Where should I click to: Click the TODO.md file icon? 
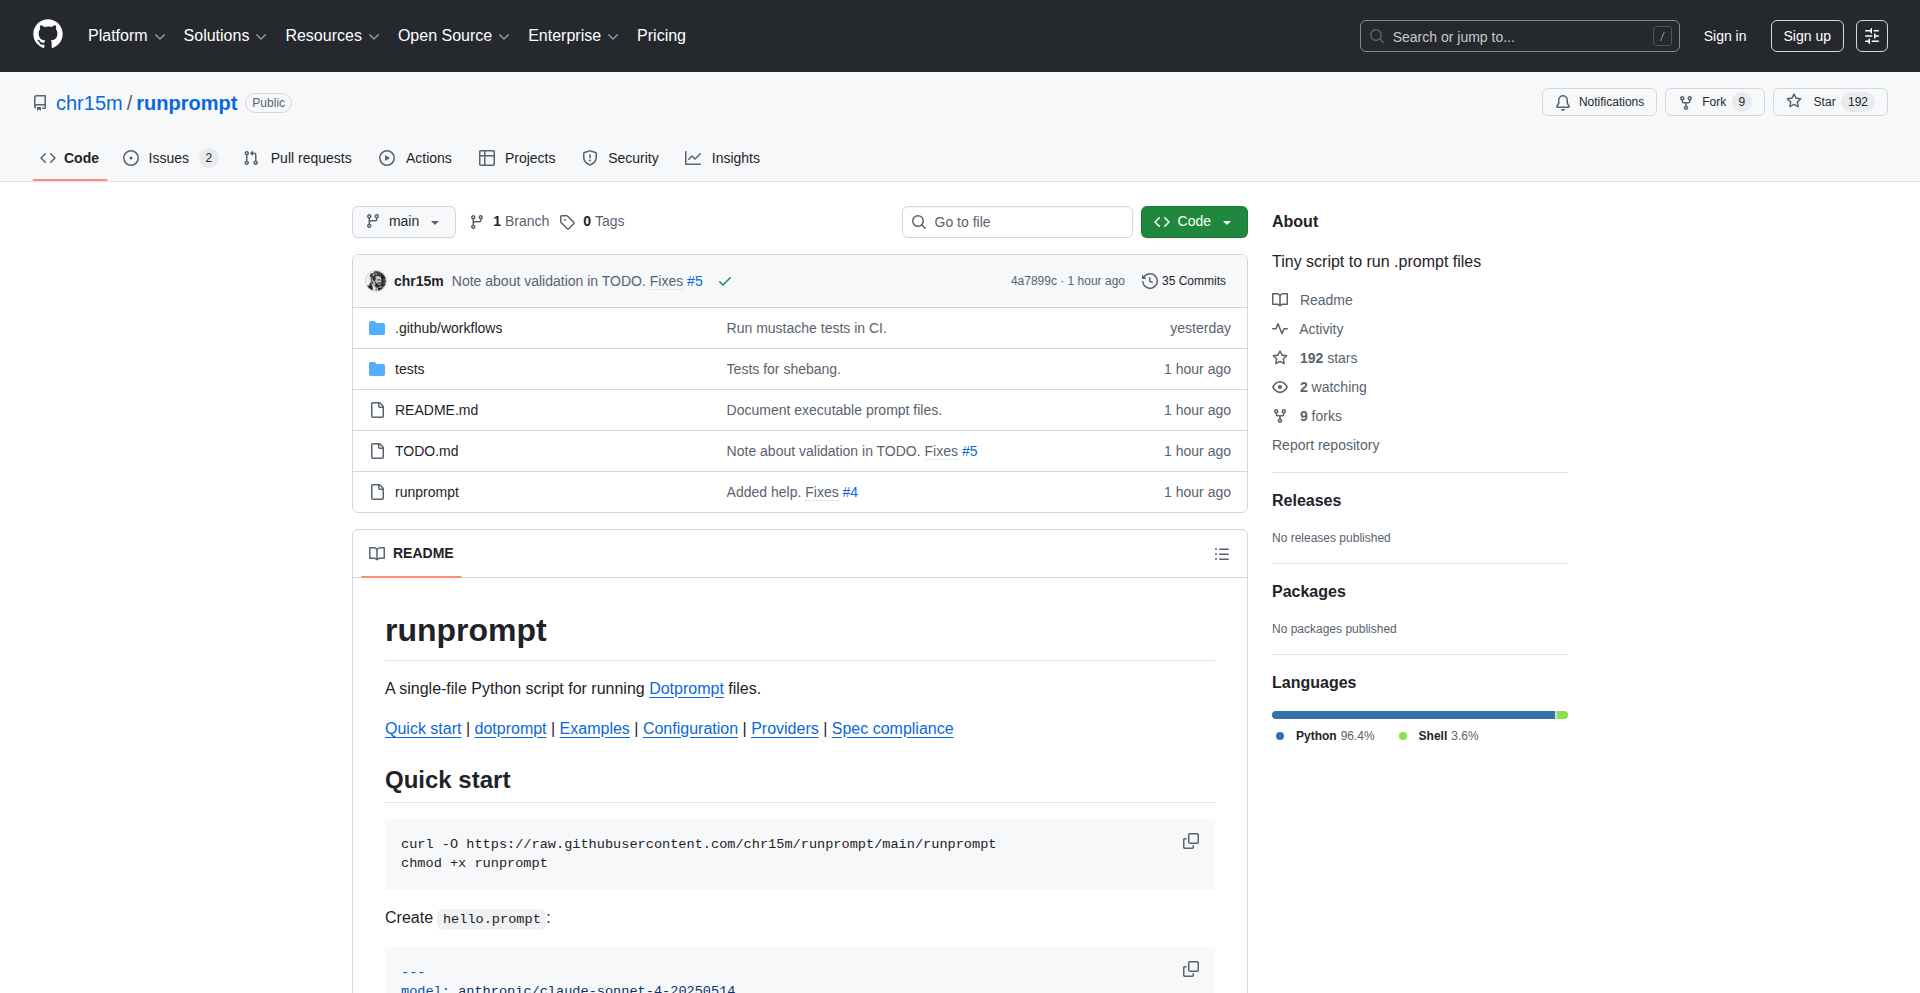(x=377, y=450)
